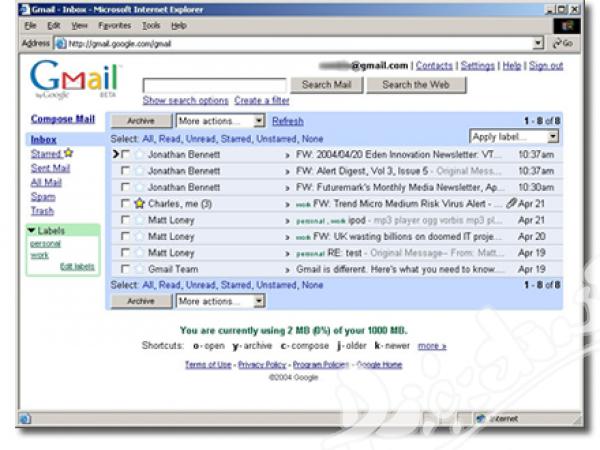Open the Help menu

click(x=178, y=26)
